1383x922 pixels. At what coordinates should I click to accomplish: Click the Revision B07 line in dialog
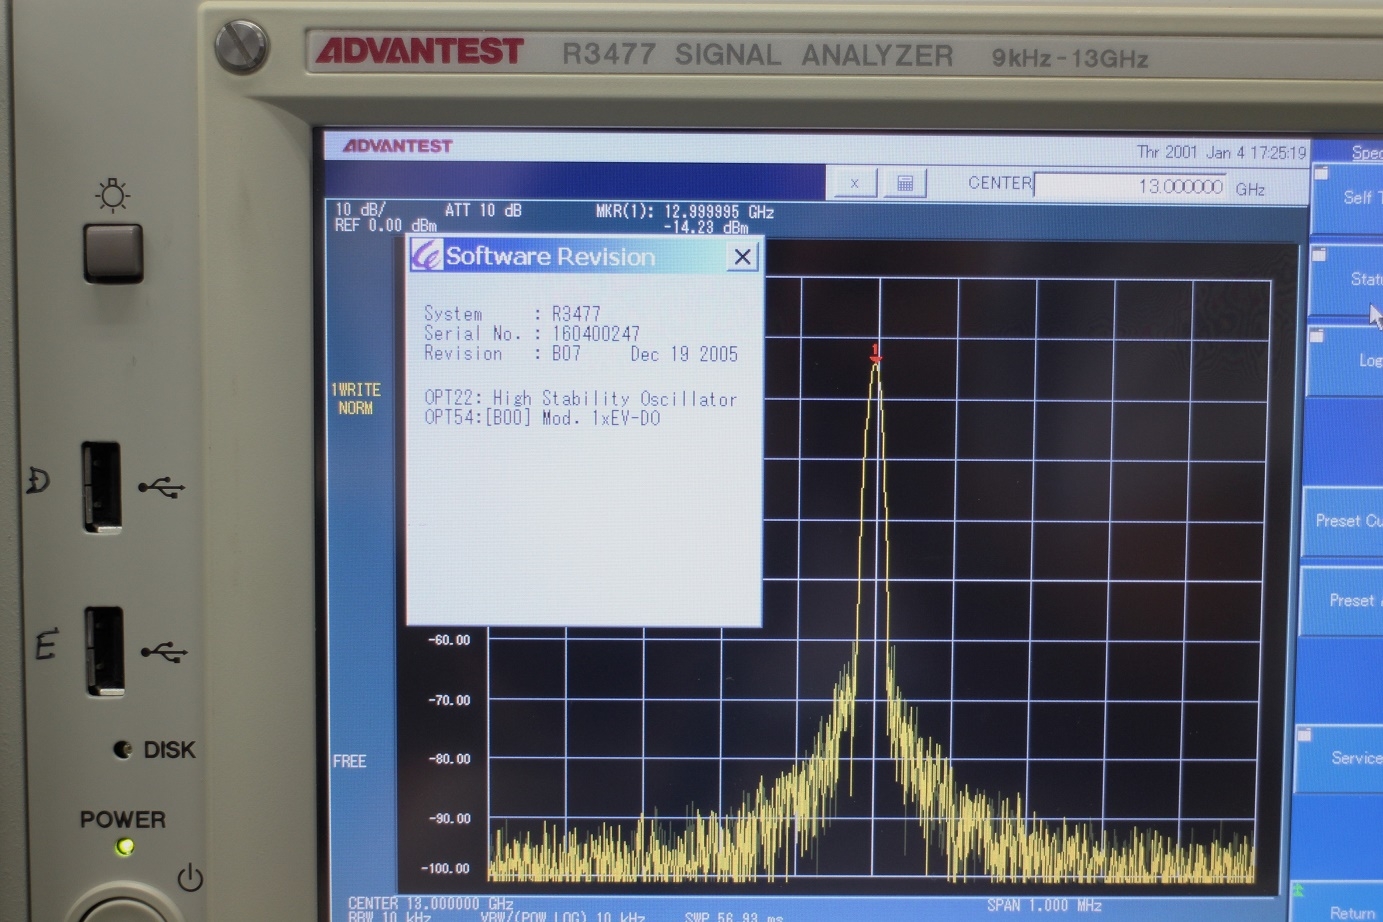point(580,354)
